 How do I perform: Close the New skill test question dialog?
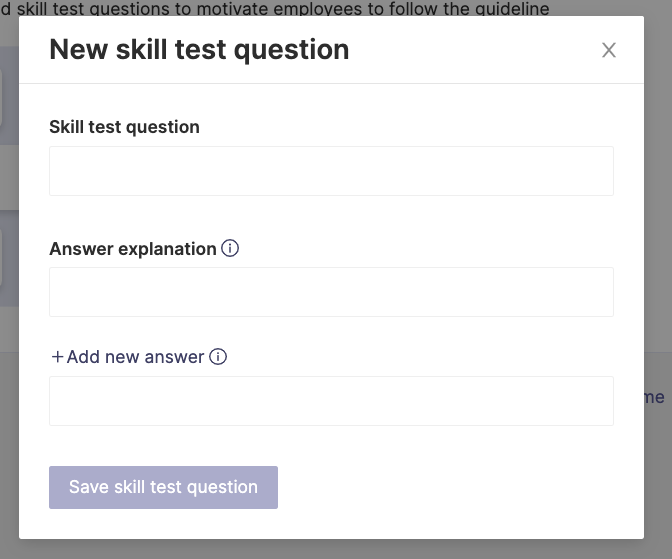(x=609, y=50)
